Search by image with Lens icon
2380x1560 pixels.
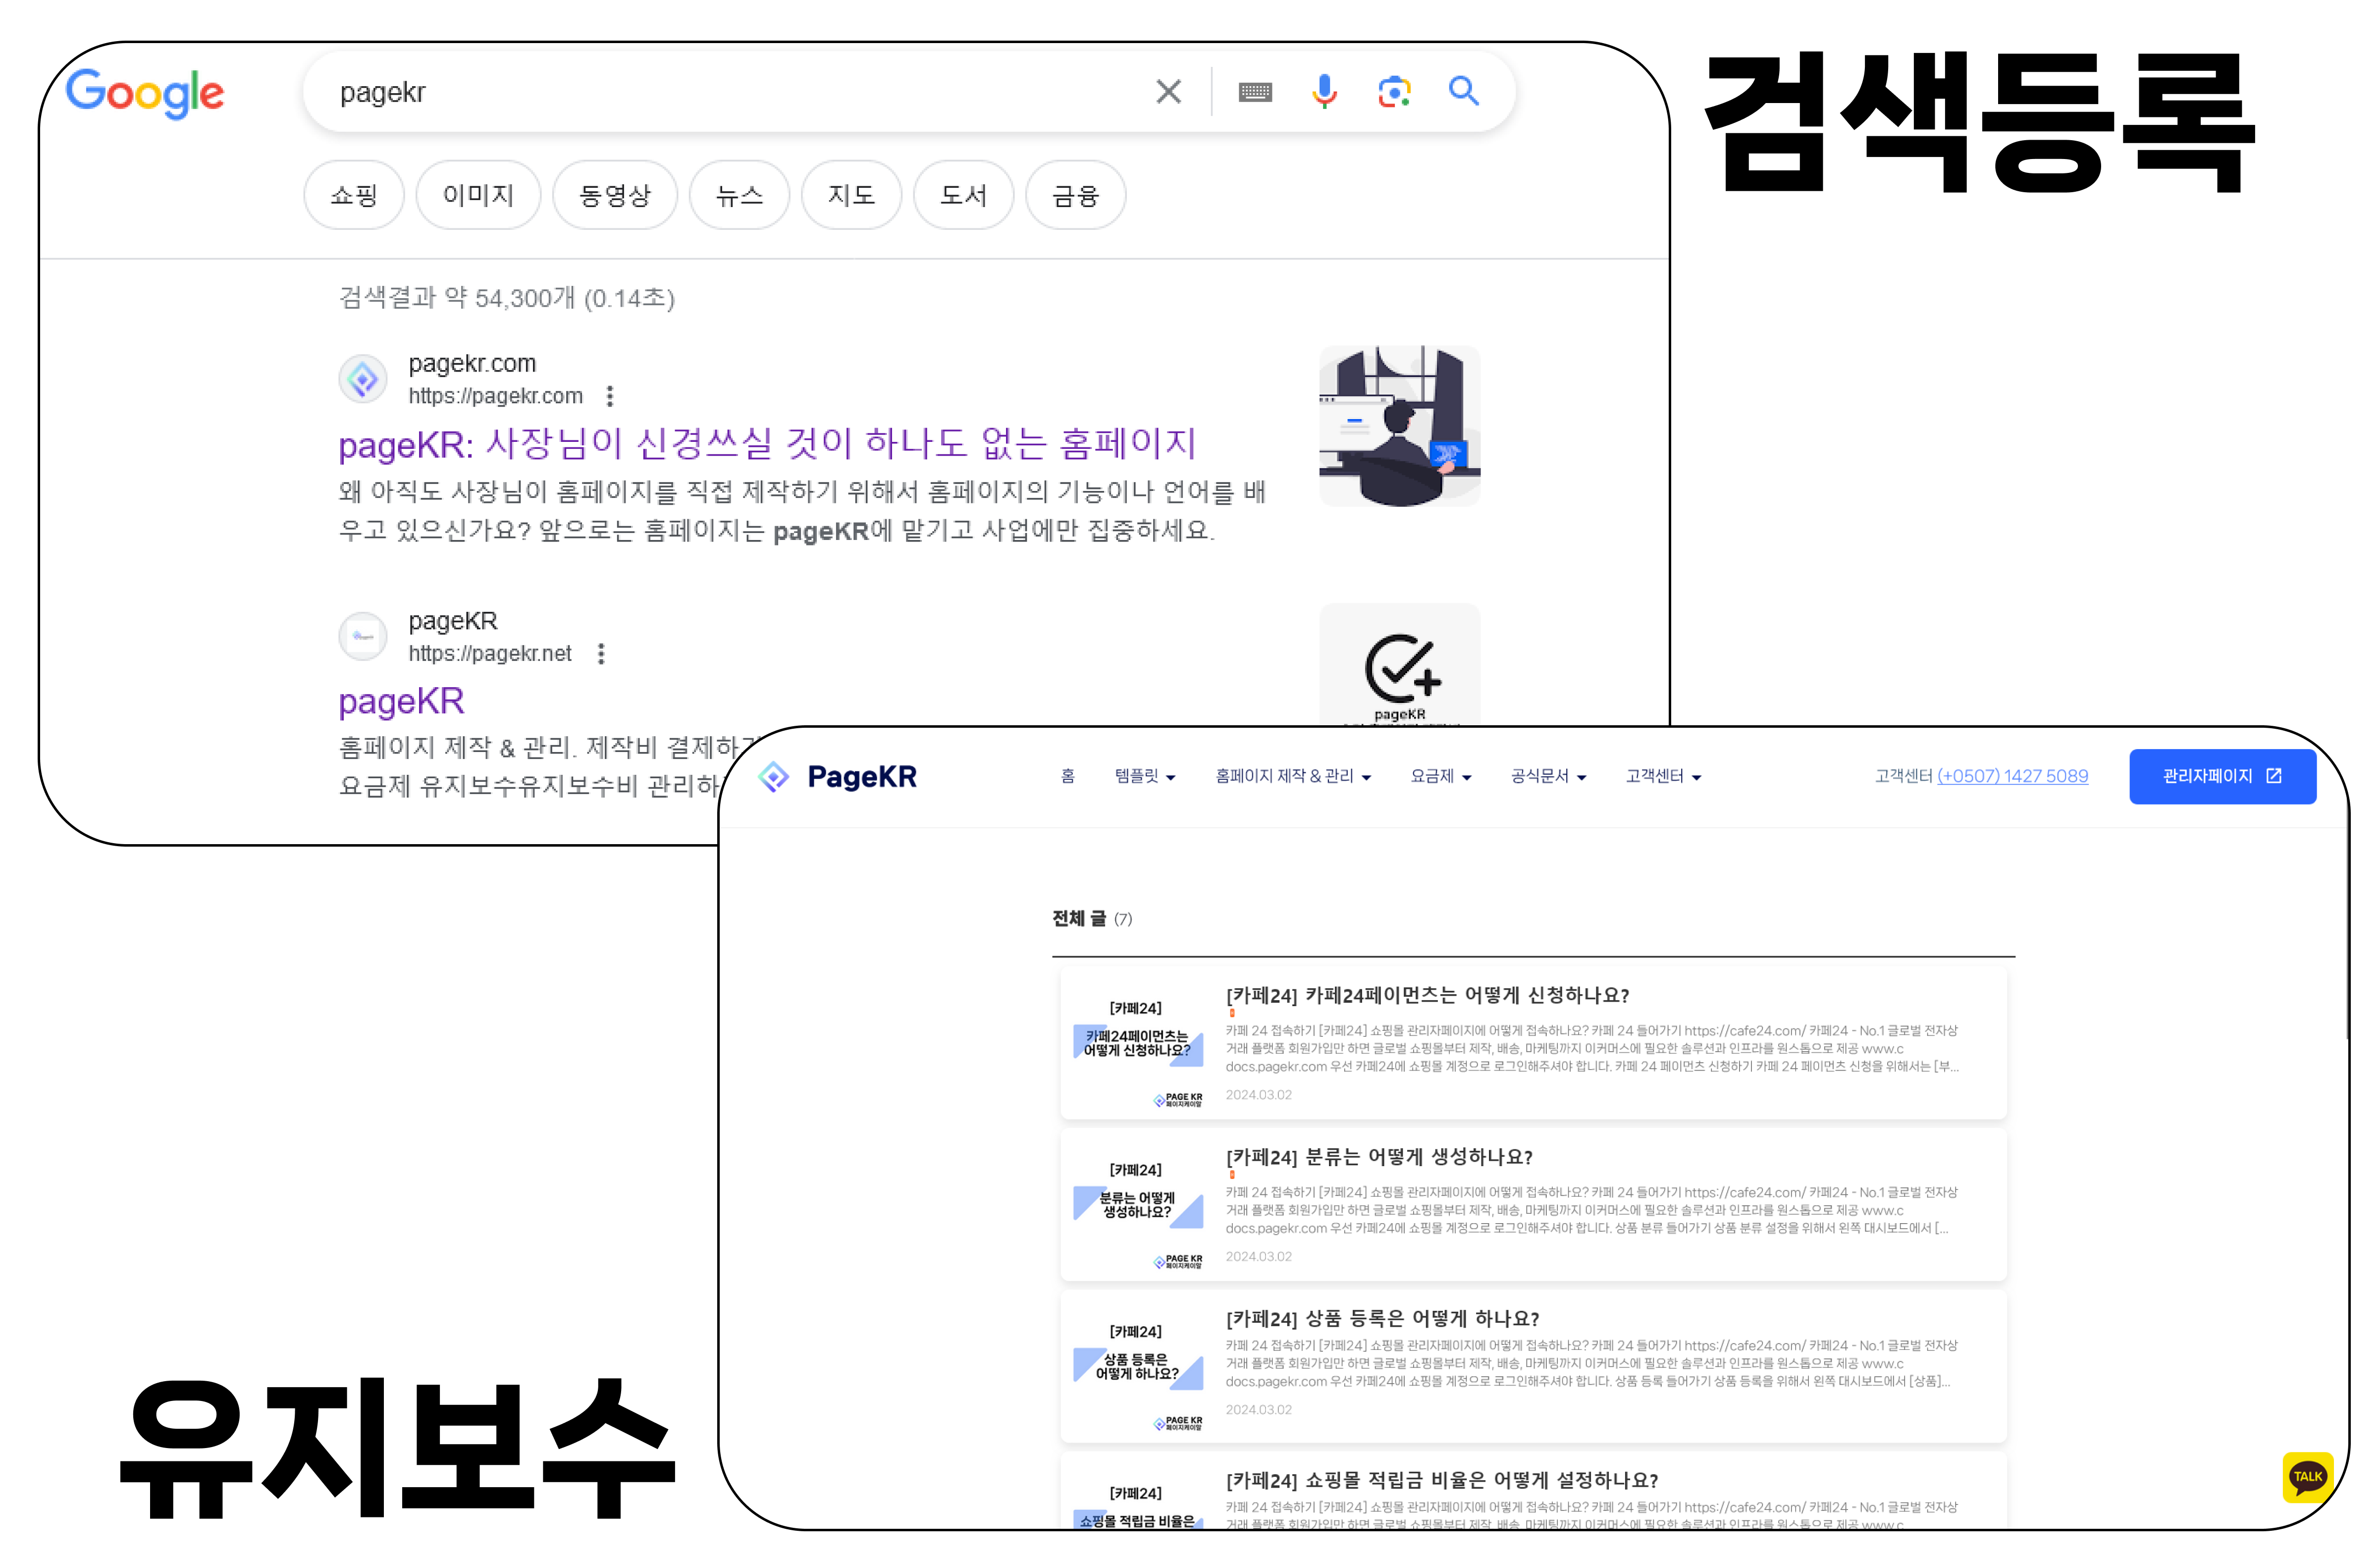point(1394,92)
